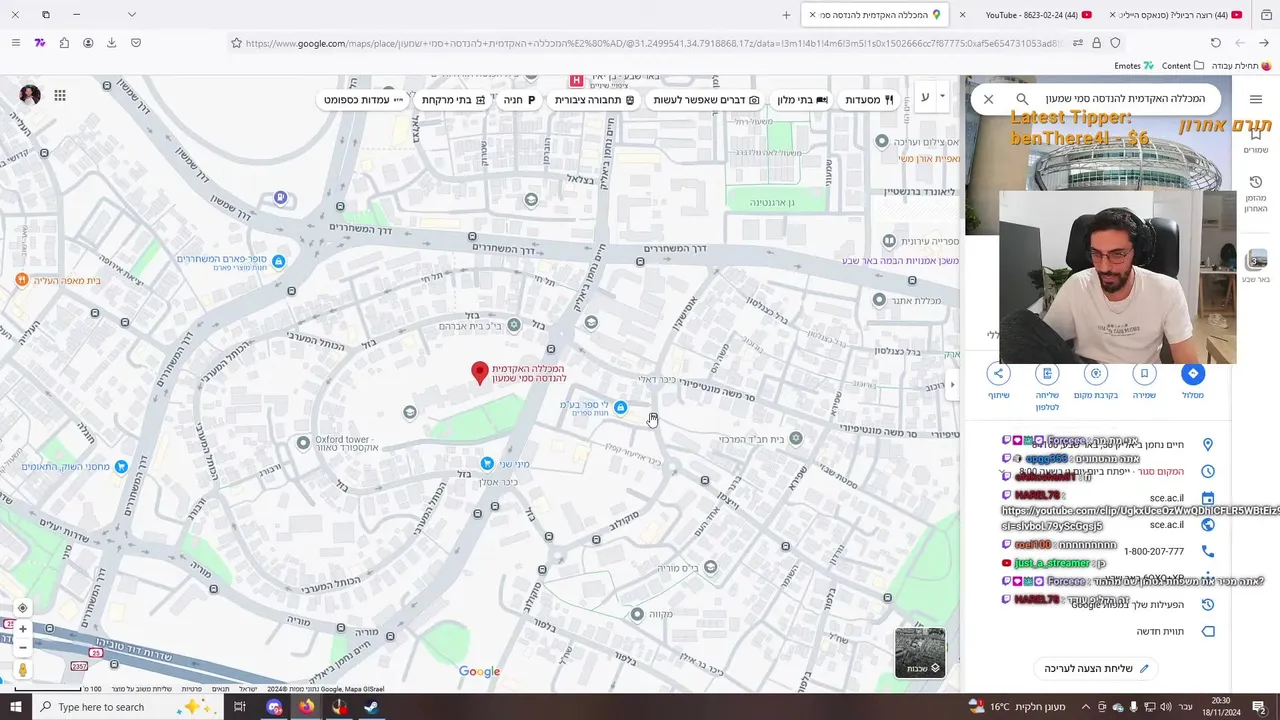Open the Google Maps hamburger menu
Image resolution: width=1280 pixels, height=720 pixels.
[1256, 99]
